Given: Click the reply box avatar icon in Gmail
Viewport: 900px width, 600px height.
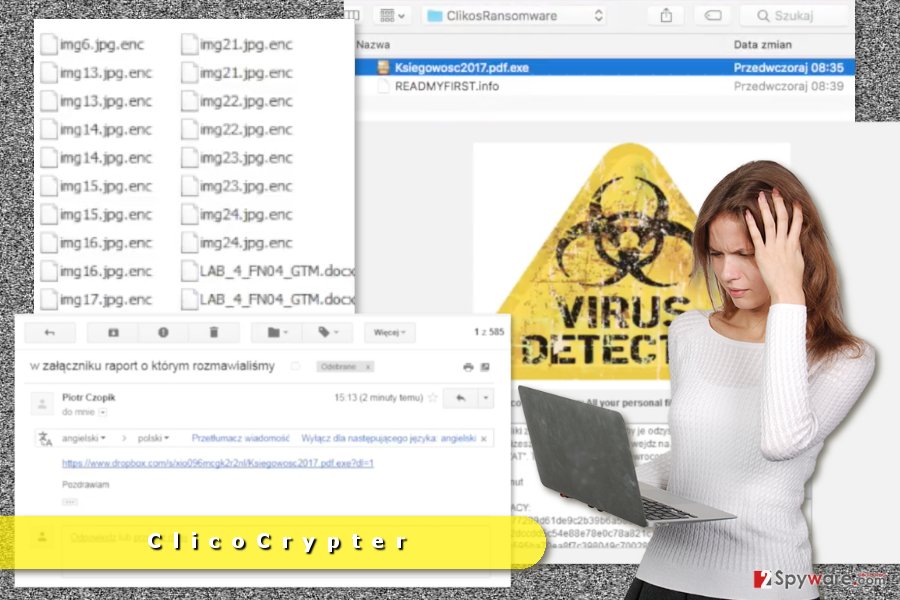Looking at the screenshot, I should pos(42,537).
